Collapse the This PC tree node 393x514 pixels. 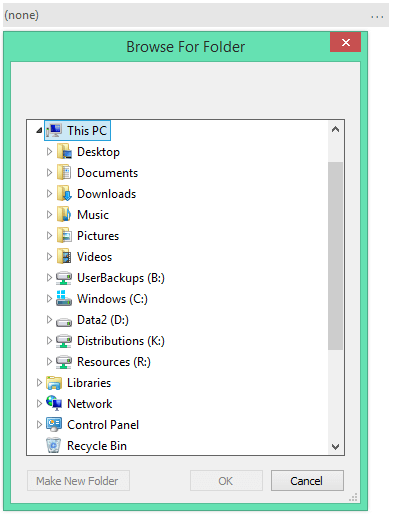(x=39, y=130)
